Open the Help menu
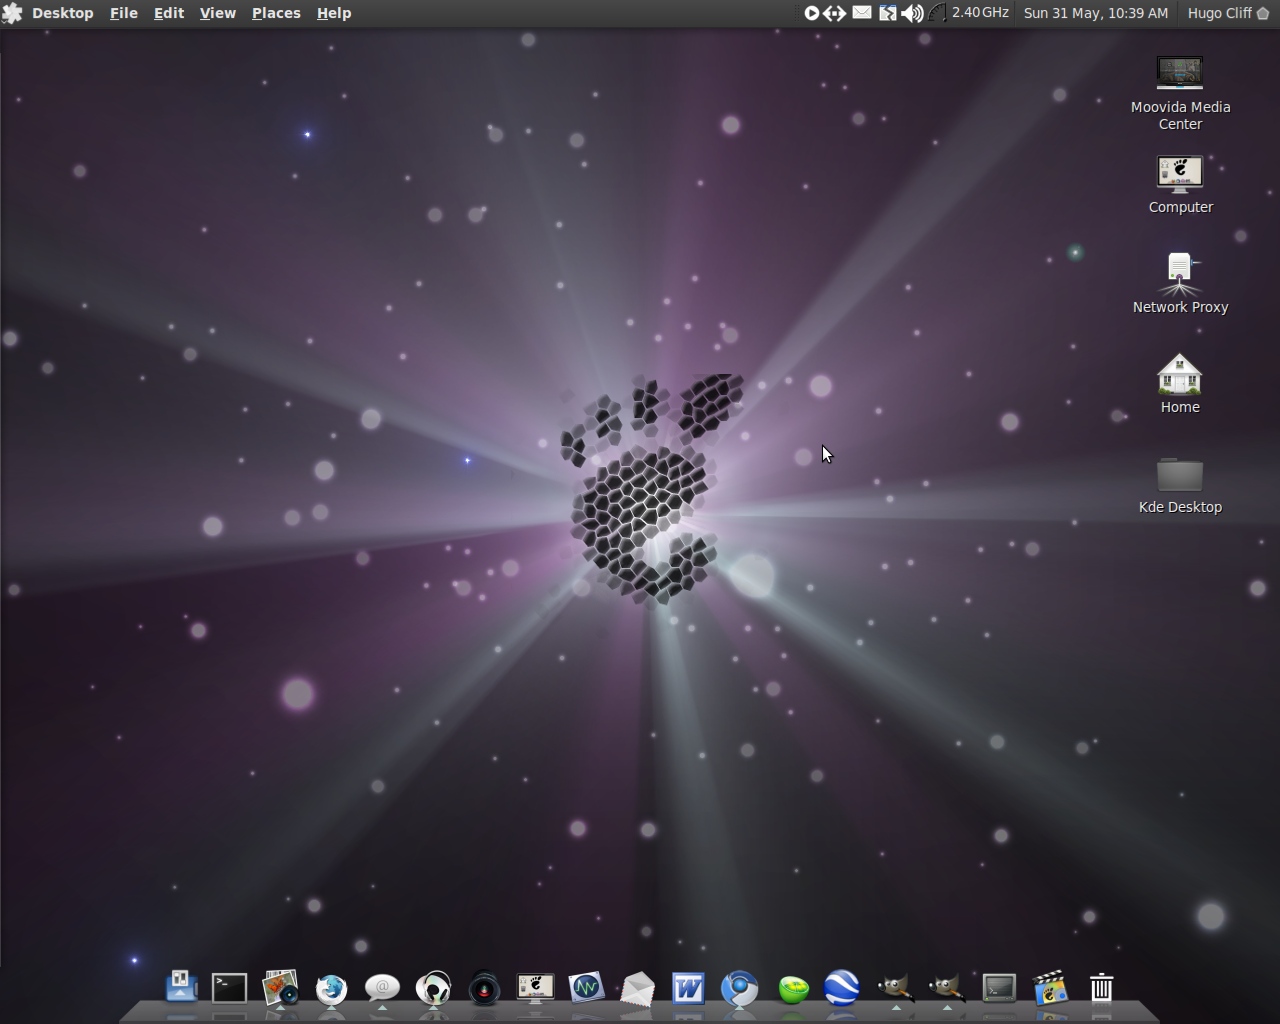1280x1024 pixels. click(334, 13)
